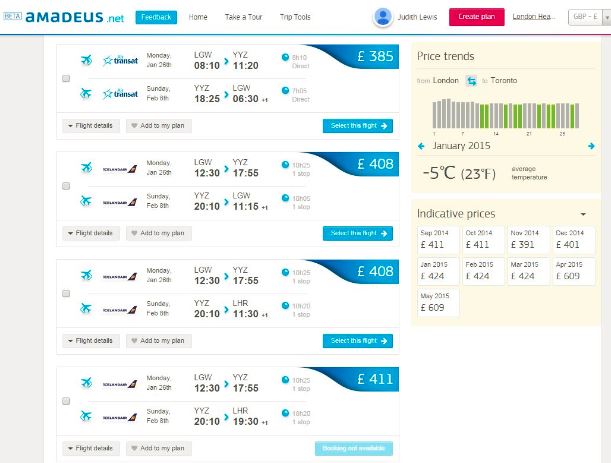Image resolution: width=611 pixels, height=463 pixels.
Task: Go to previous month in Price trends
Action: 421,146
